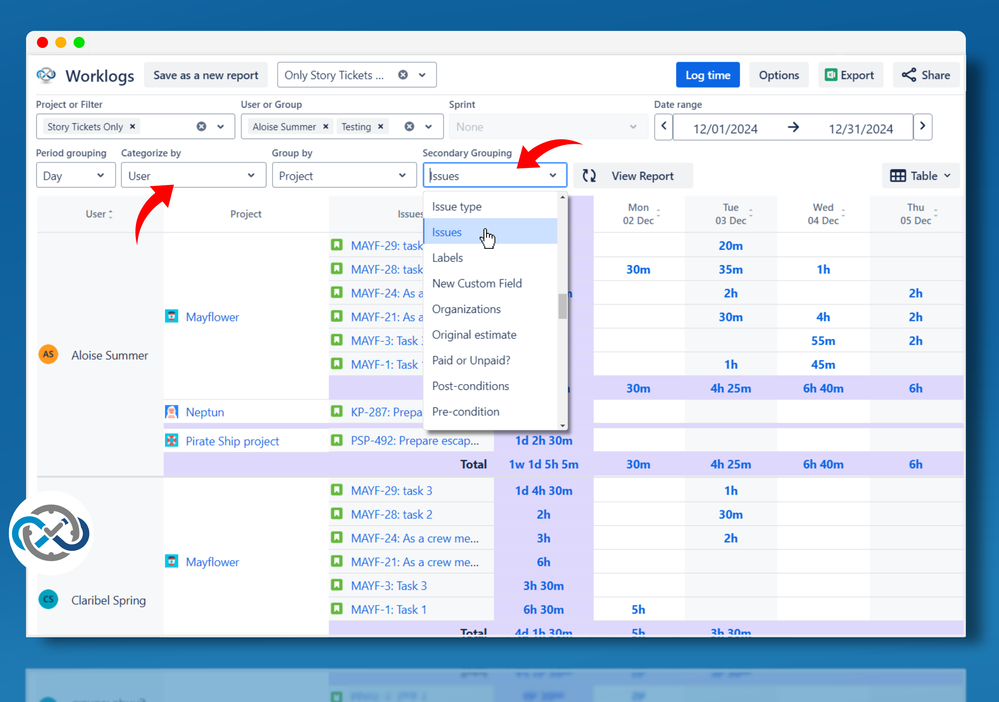Click the Pirate Ship project icon
Screen dimensions: 999x702
pos(171,440)
